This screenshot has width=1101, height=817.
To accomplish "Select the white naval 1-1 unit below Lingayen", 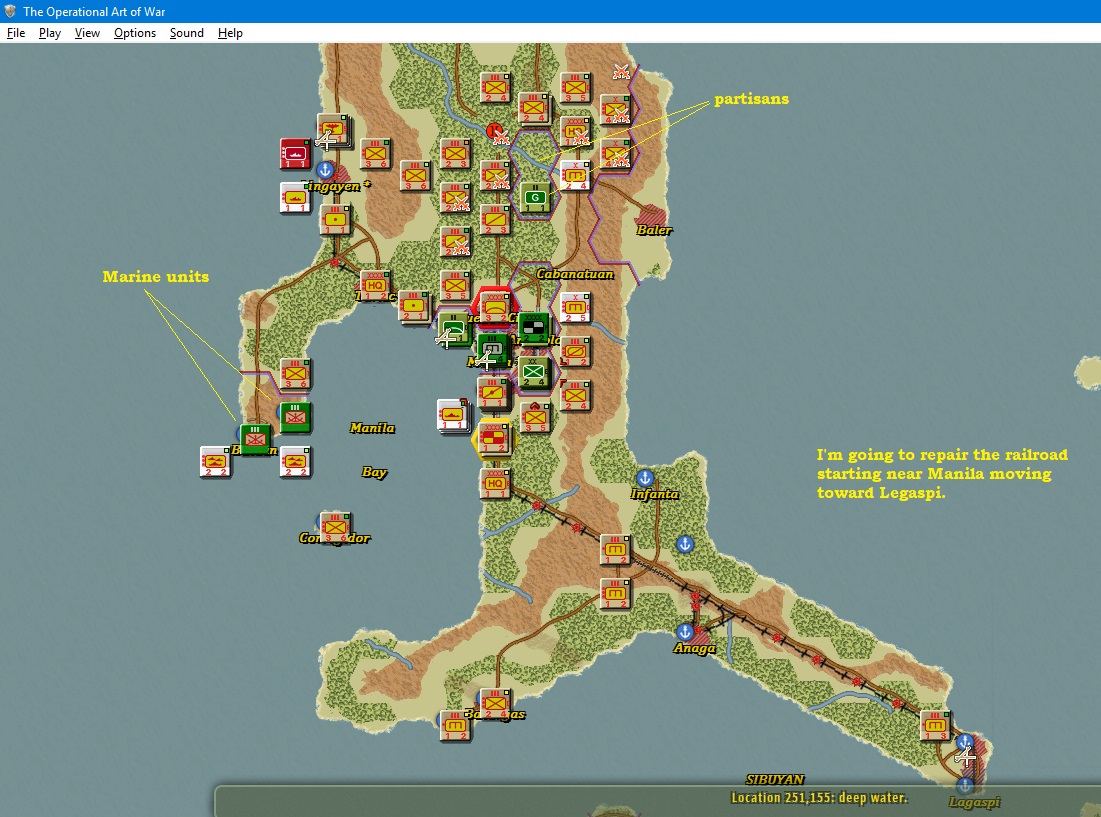I will [x=295, y=197].
